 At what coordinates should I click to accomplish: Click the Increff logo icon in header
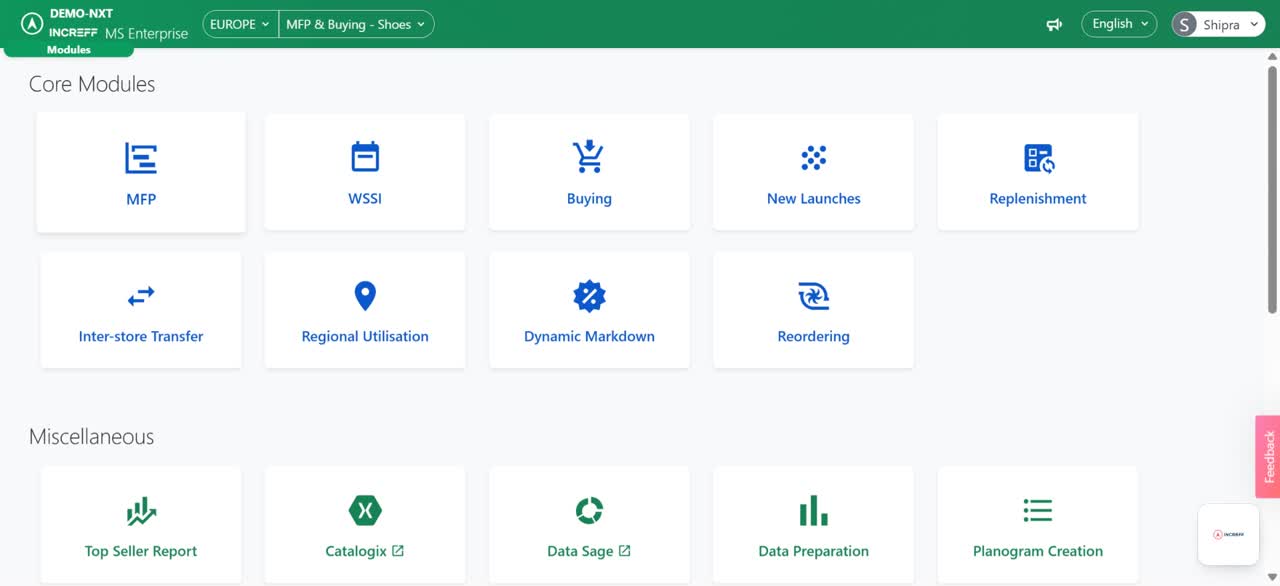point(32,23)
